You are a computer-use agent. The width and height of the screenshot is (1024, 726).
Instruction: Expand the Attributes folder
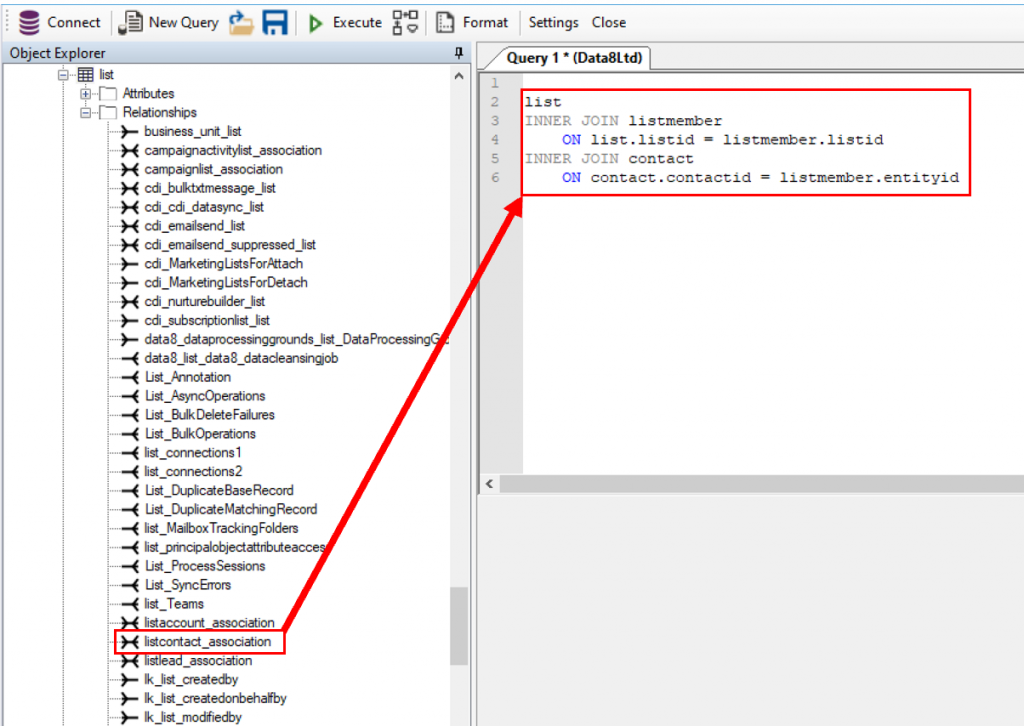click(86, 94)
